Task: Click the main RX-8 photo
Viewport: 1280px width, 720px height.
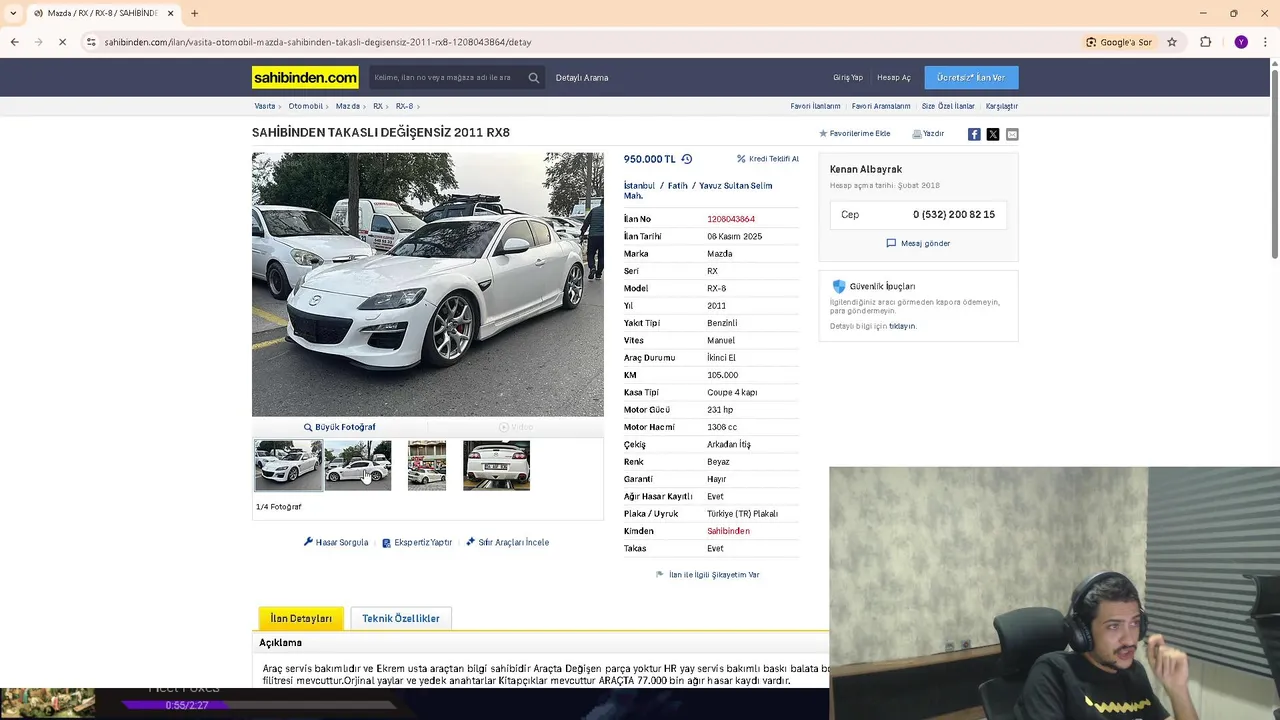Action: tap(428, 284)
